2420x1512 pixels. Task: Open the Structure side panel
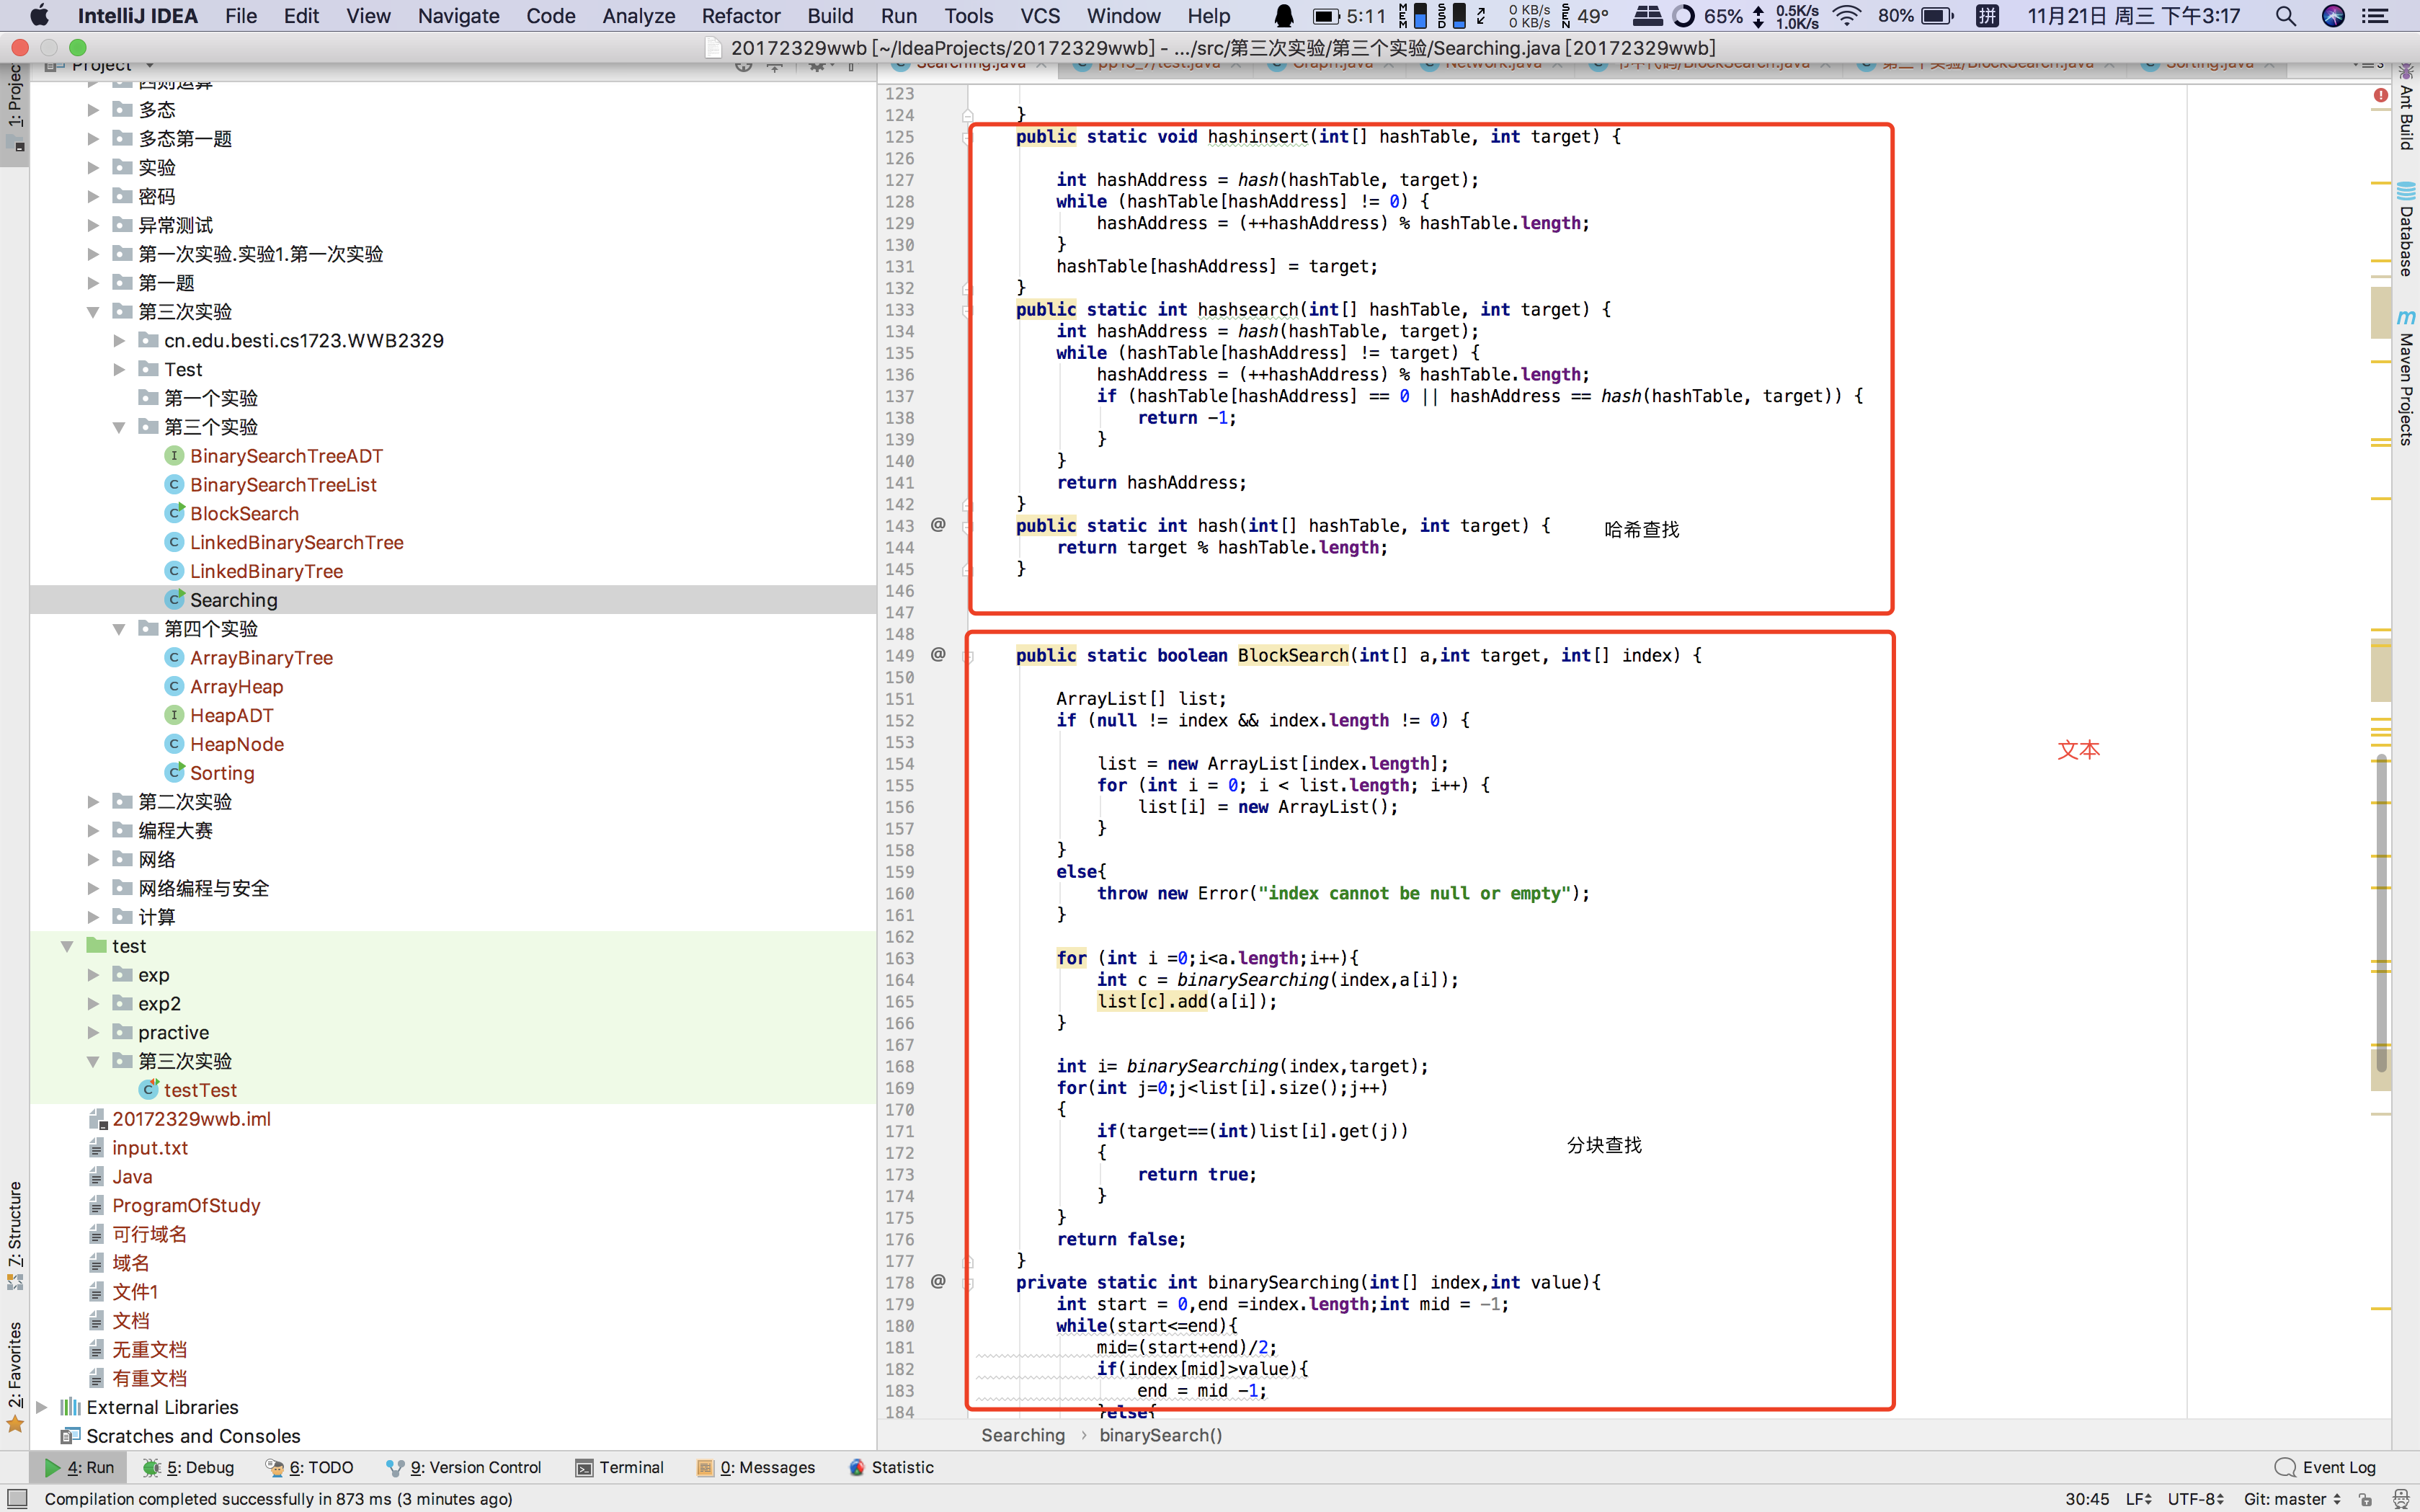click(15, 1235)
